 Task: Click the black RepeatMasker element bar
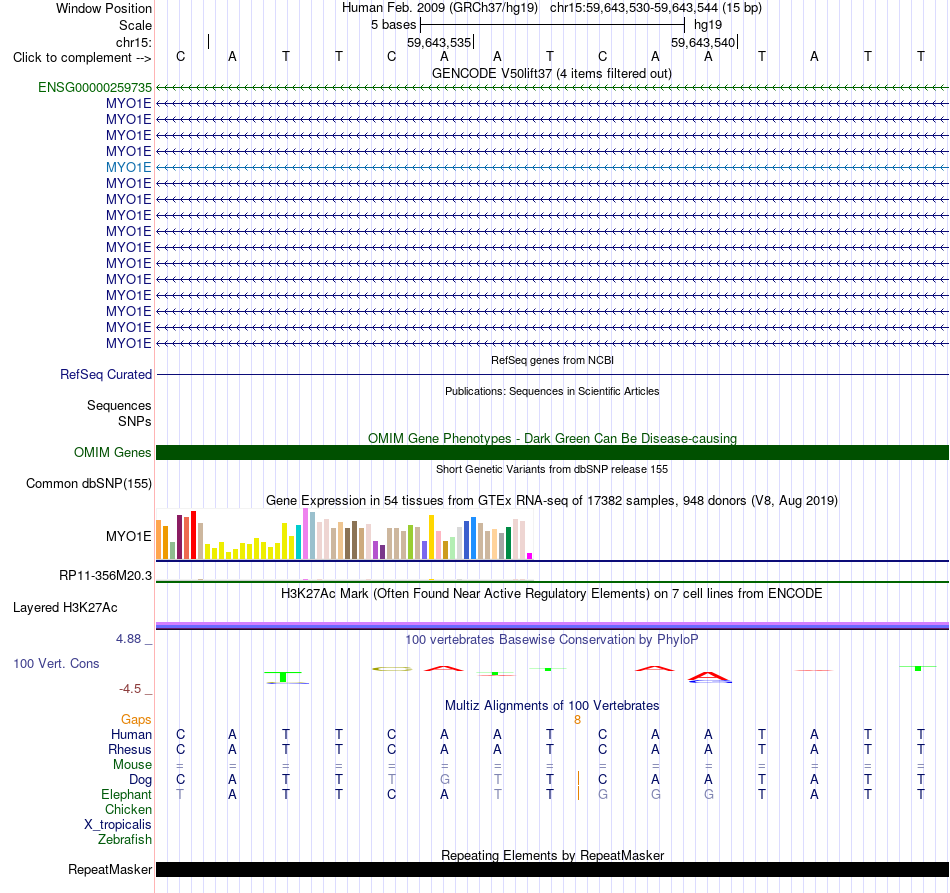tap(552, 869)
